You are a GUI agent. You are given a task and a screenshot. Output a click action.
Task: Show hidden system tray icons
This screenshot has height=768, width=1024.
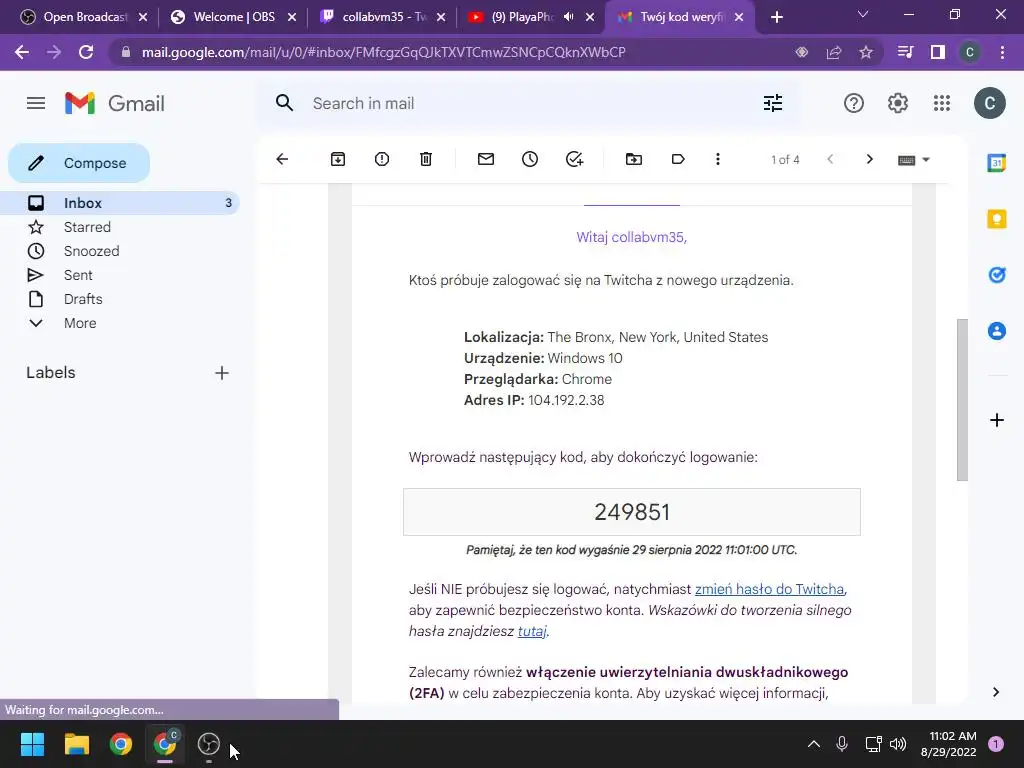[814, 744]
